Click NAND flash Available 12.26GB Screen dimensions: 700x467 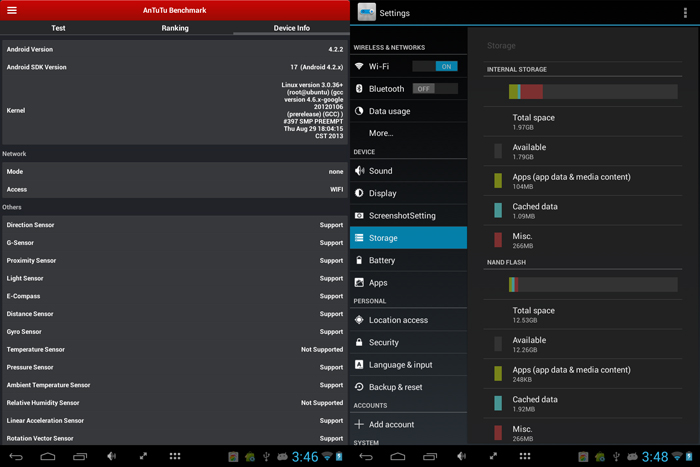(583, 344)
